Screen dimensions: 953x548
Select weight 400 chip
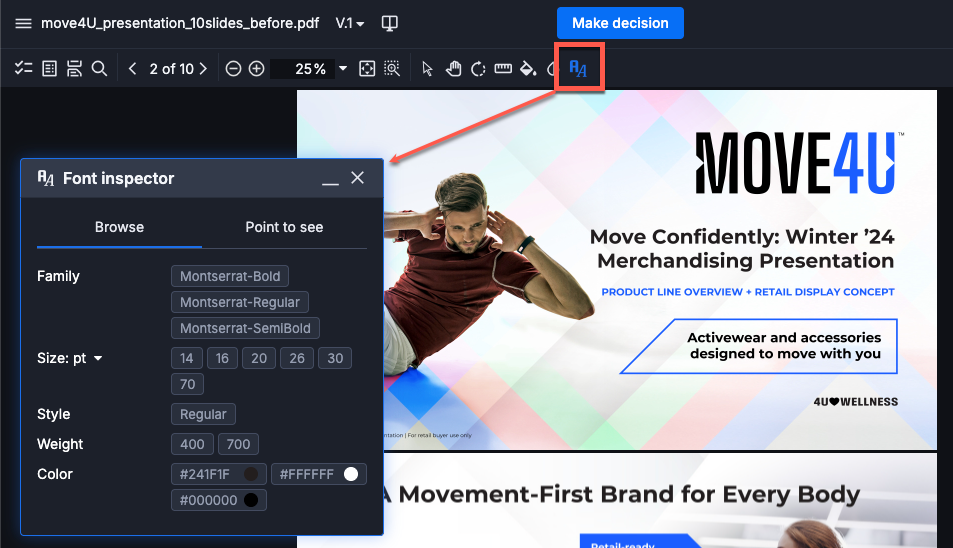coord(192,445)
